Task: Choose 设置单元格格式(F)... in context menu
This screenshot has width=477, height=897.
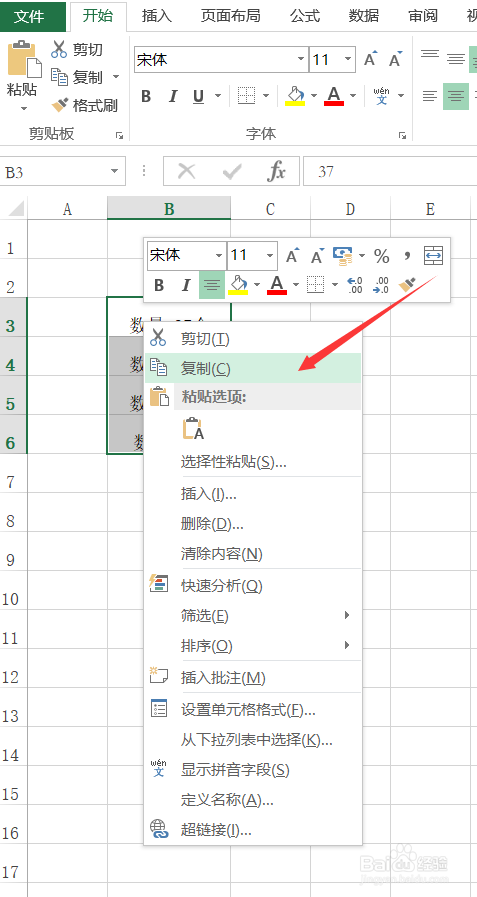Action: [253, 711]
